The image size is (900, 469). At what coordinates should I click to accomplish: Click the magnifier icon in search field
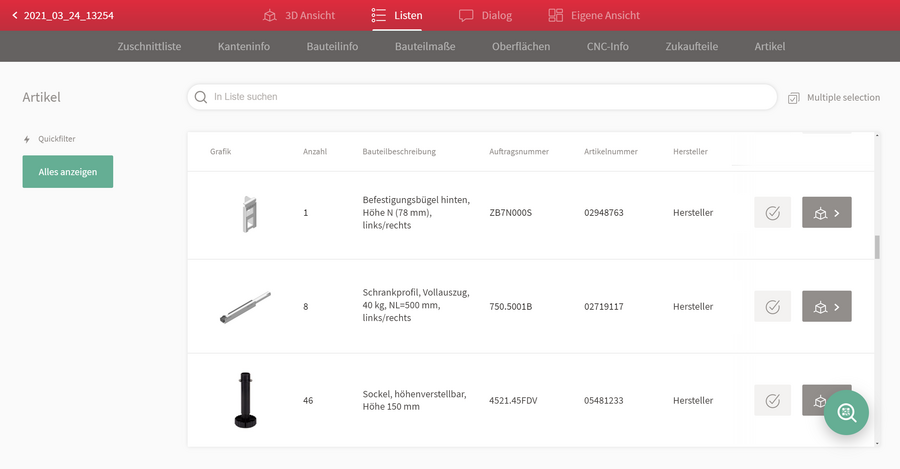(200, 97)
